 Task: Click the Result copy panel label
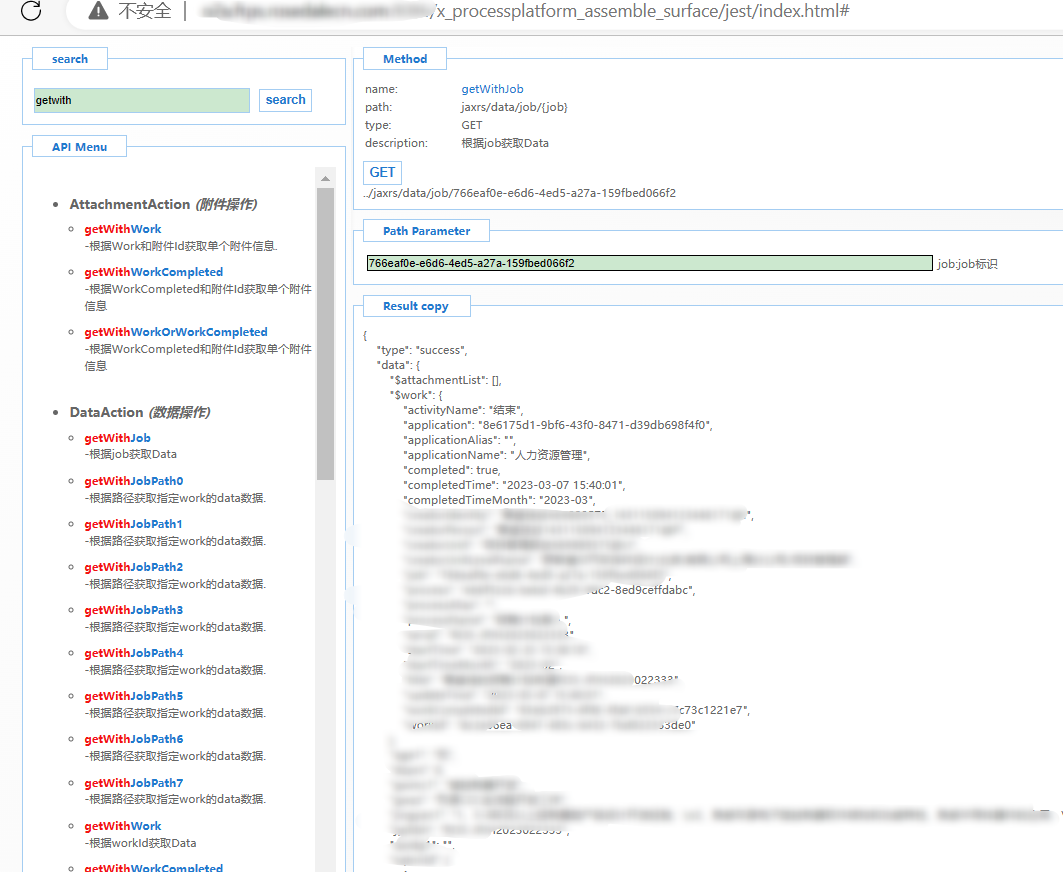pos(415,306)
